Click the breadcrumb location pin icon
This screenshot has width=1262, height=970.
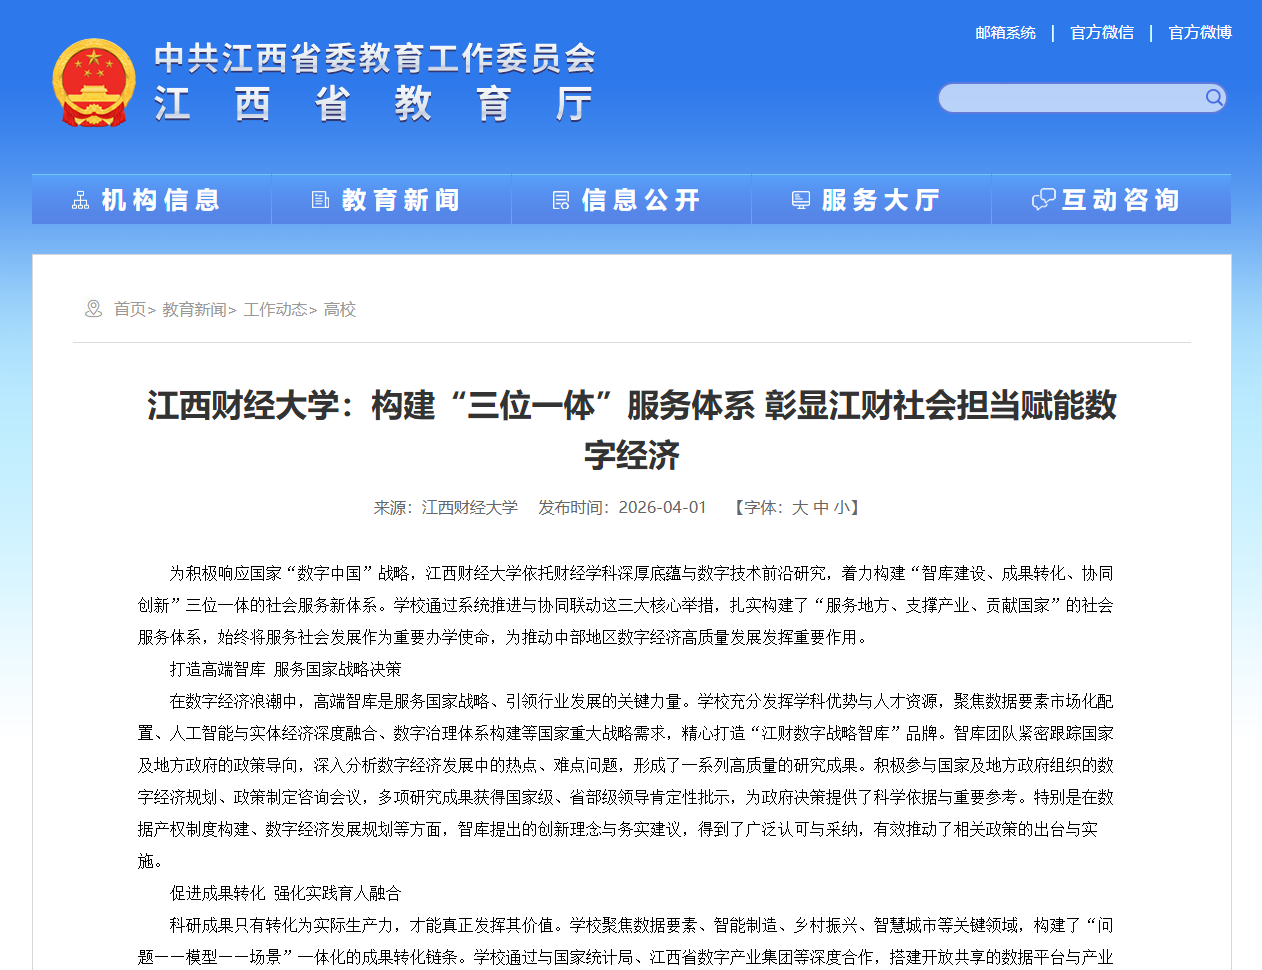(93, 309)
